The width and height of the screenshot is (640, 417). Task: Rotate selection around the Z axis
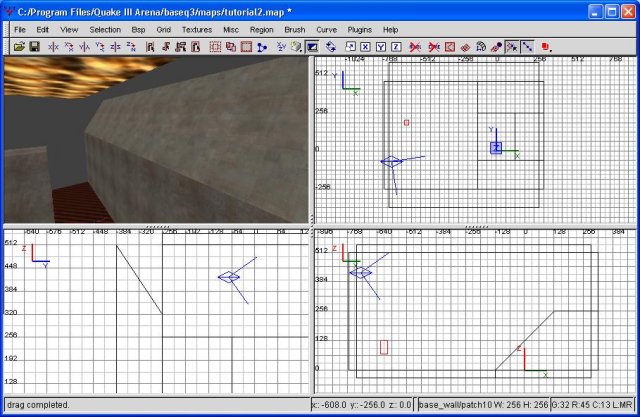(x=131, y=47)
